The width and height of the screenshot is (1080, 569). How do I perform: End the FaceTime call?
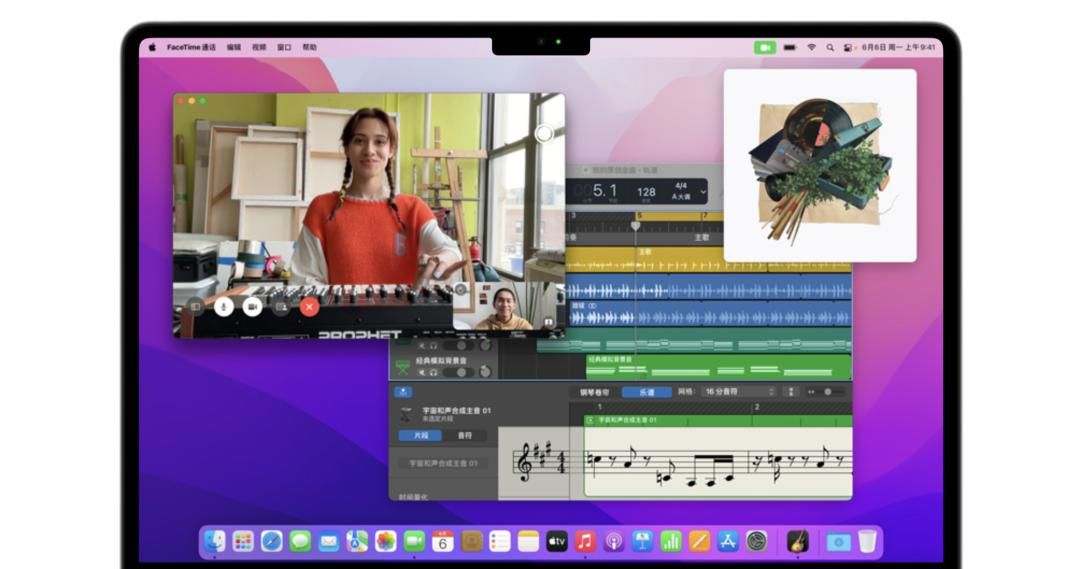[309, 307]
